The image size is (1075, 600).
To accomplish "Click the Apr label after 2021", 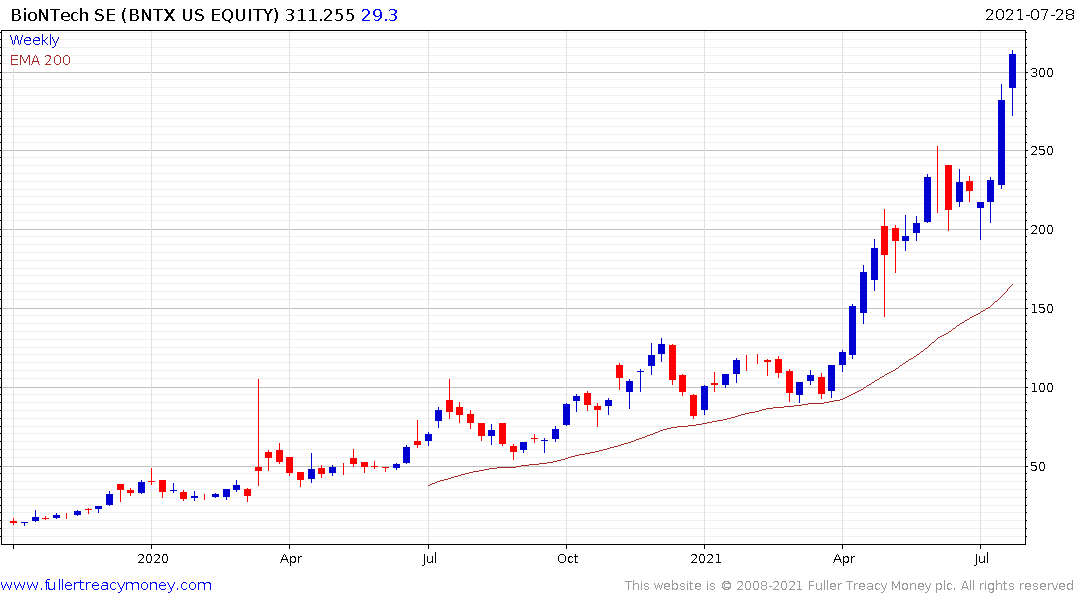I will point(844,558).
